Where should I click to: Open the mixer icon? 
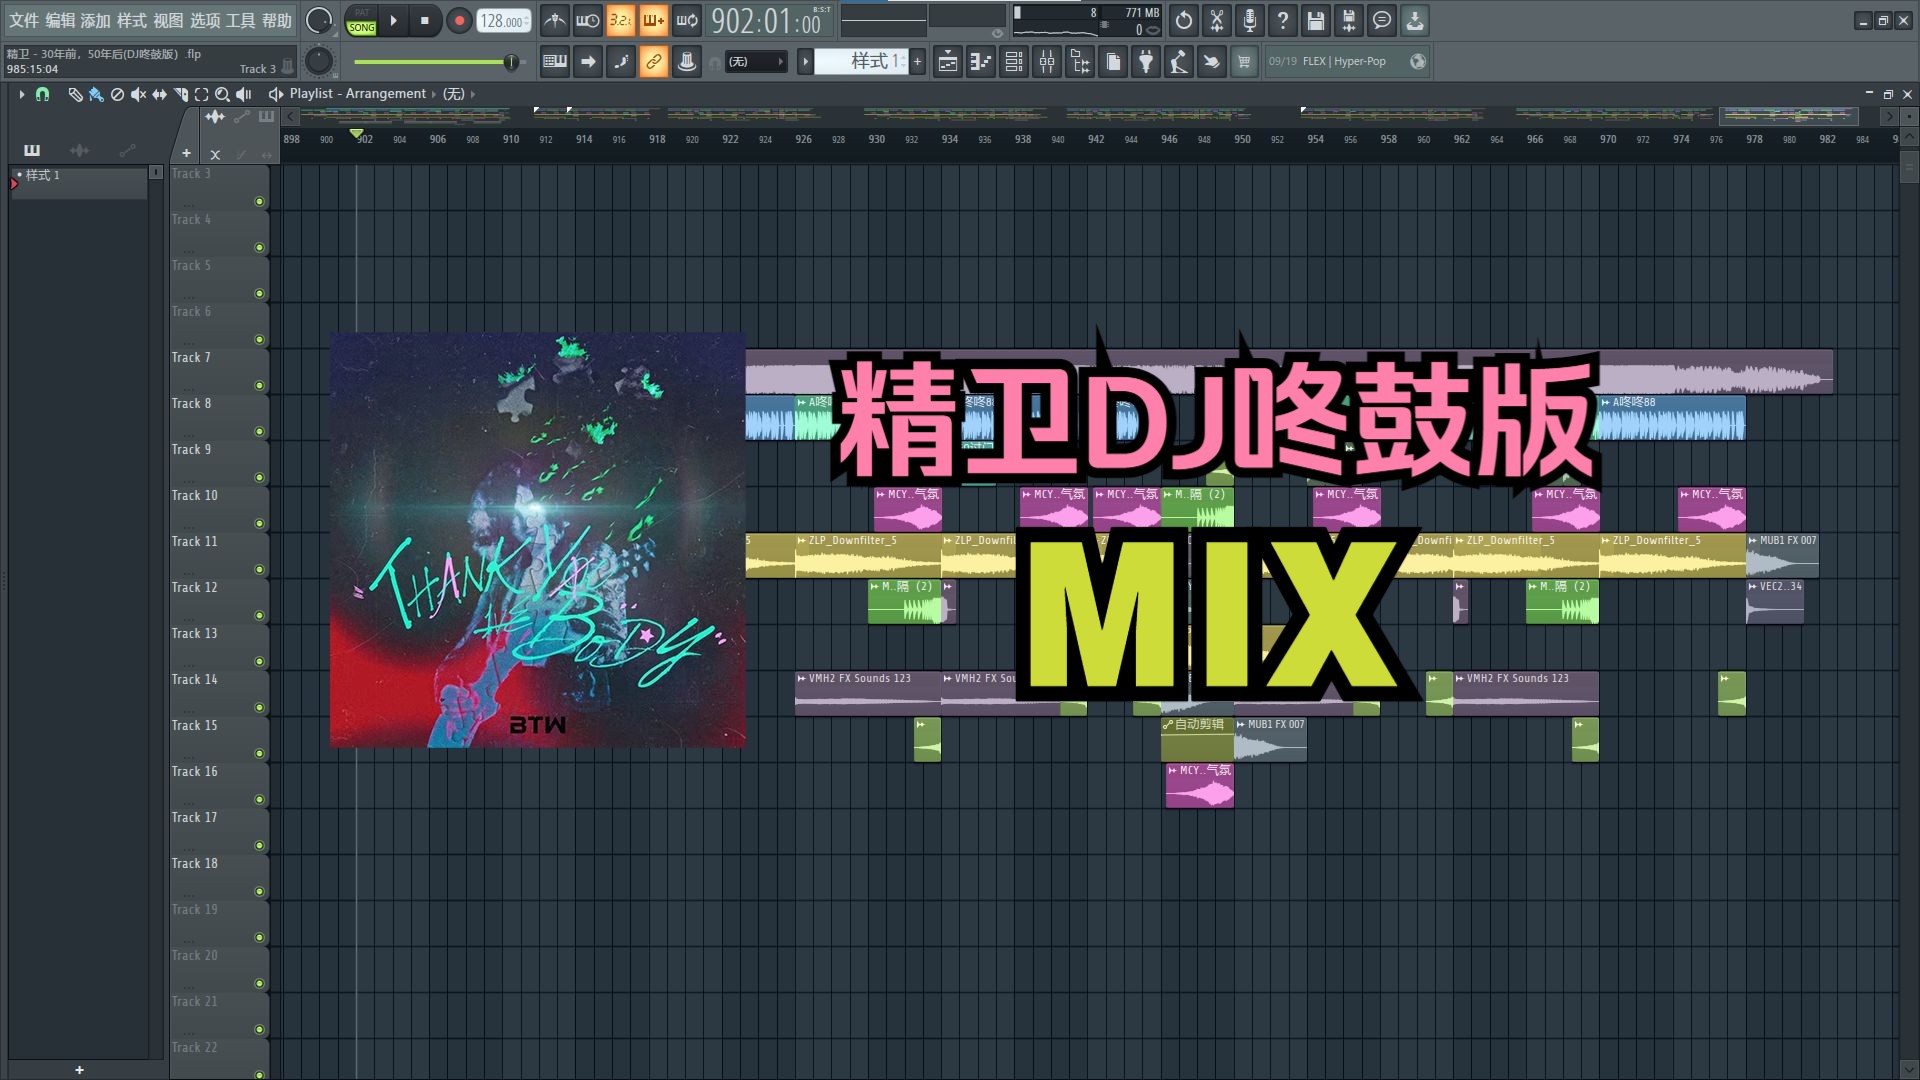[1047, 62]
